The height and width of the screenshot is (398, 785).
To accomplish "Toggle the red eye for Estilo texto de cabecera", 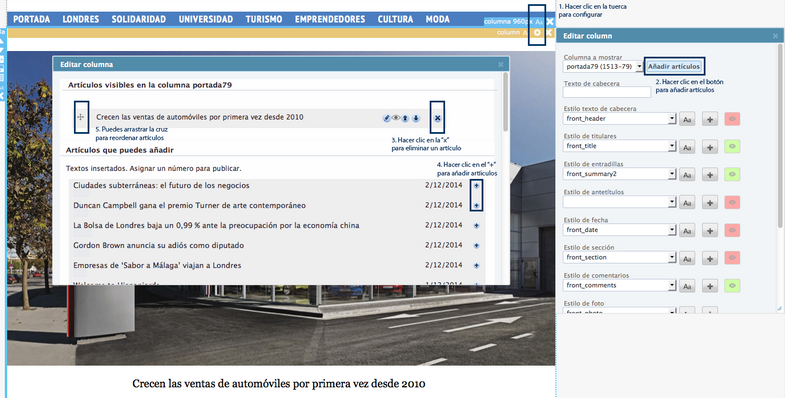I will point(732,119).
